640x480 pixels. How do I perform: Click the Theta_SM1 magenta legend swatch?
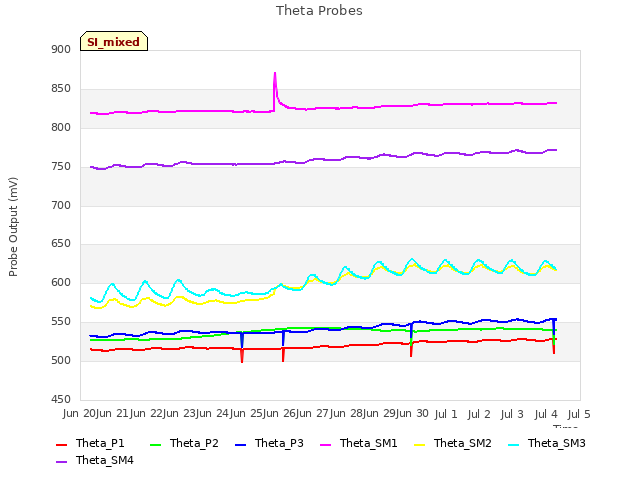pyautogui.click(x=326, y=444)
